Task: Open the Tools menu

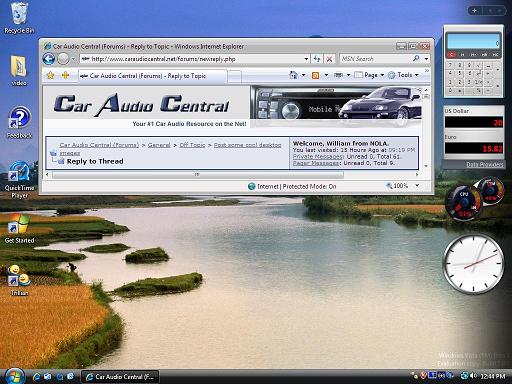Action: 403,75
